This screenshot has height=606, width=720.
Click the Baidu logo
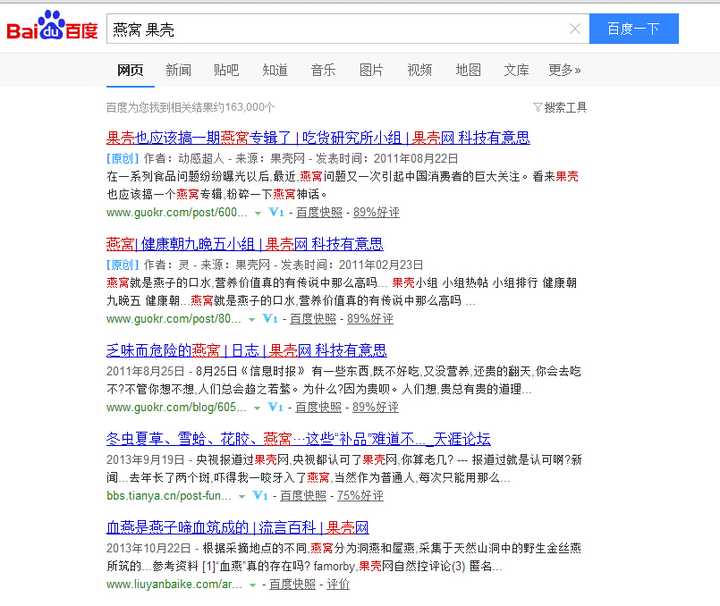[x=52, y=26]
